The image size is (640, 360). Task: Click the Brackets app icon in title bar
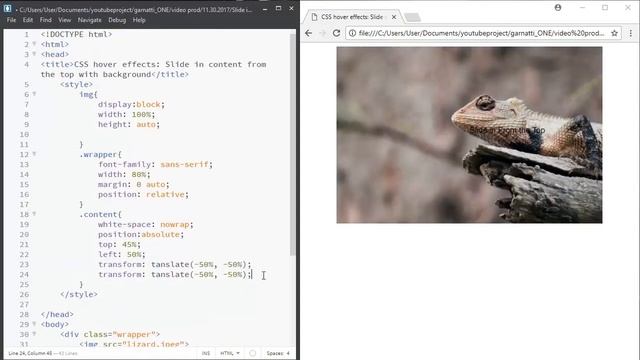(7, 8)
